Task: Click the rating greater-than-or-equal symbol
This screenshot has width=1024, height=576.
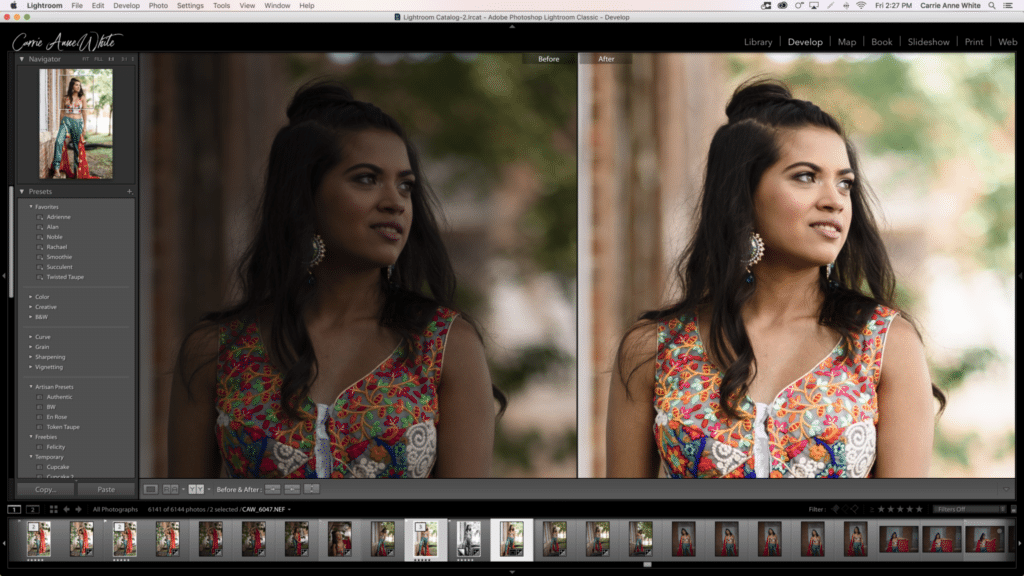Action: tap(871, 509)
